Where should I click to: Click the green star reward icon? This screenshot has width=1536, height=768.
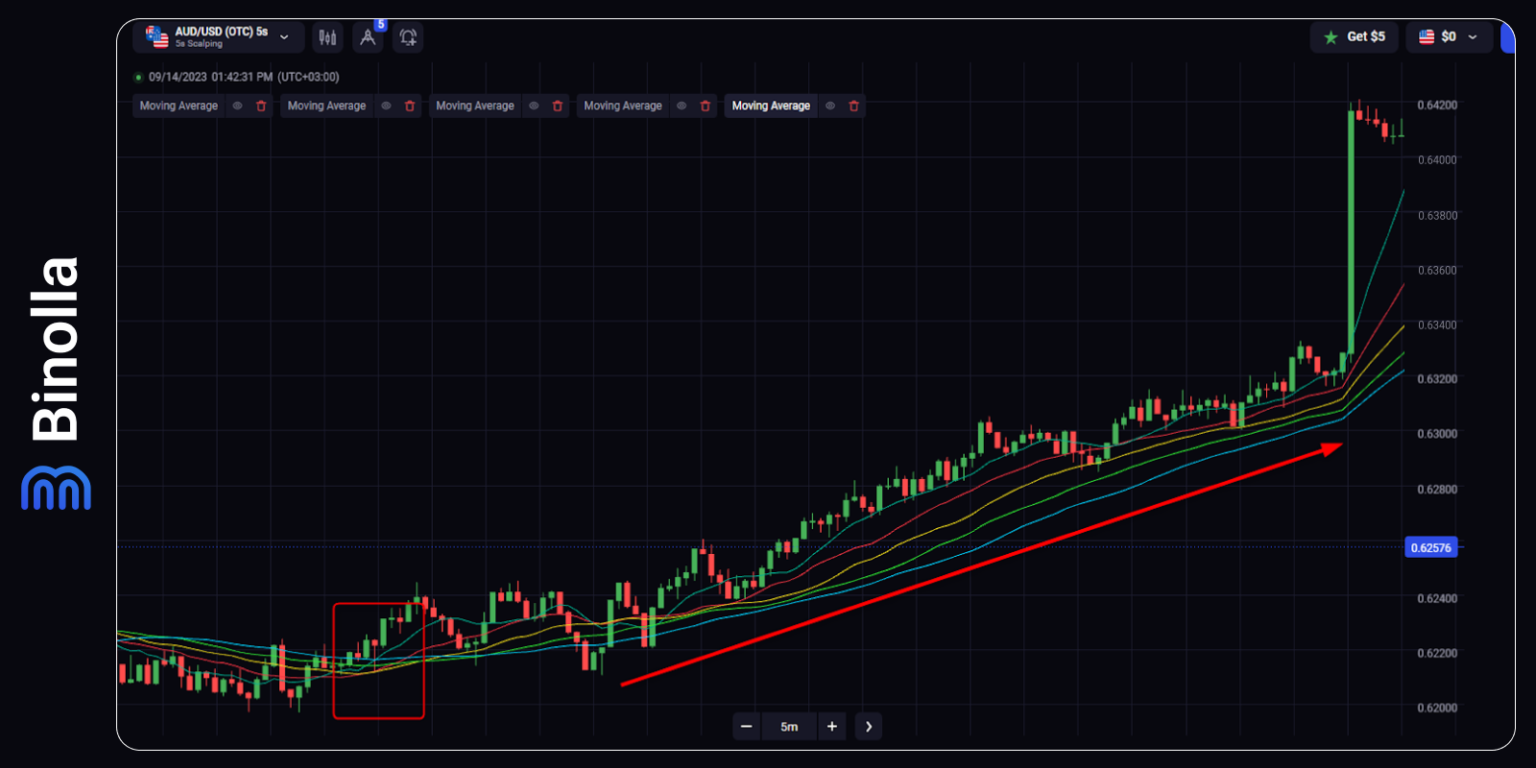1330,36
